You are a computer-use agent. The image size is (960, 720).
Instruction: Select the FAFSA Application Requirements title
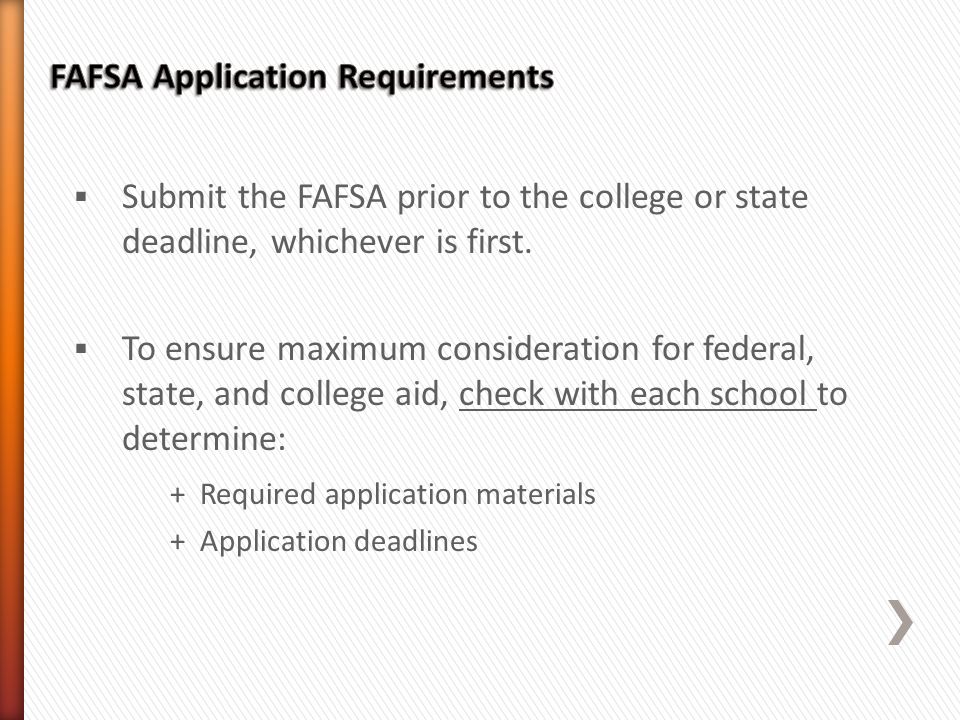coord(302,78)
